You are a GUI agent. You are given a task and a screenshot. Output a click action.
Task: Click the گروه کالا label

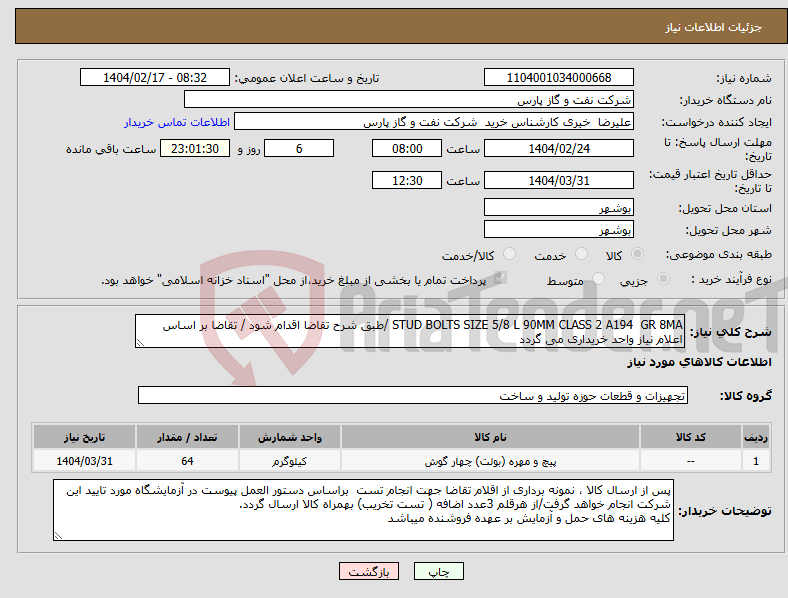pos(746,395)
